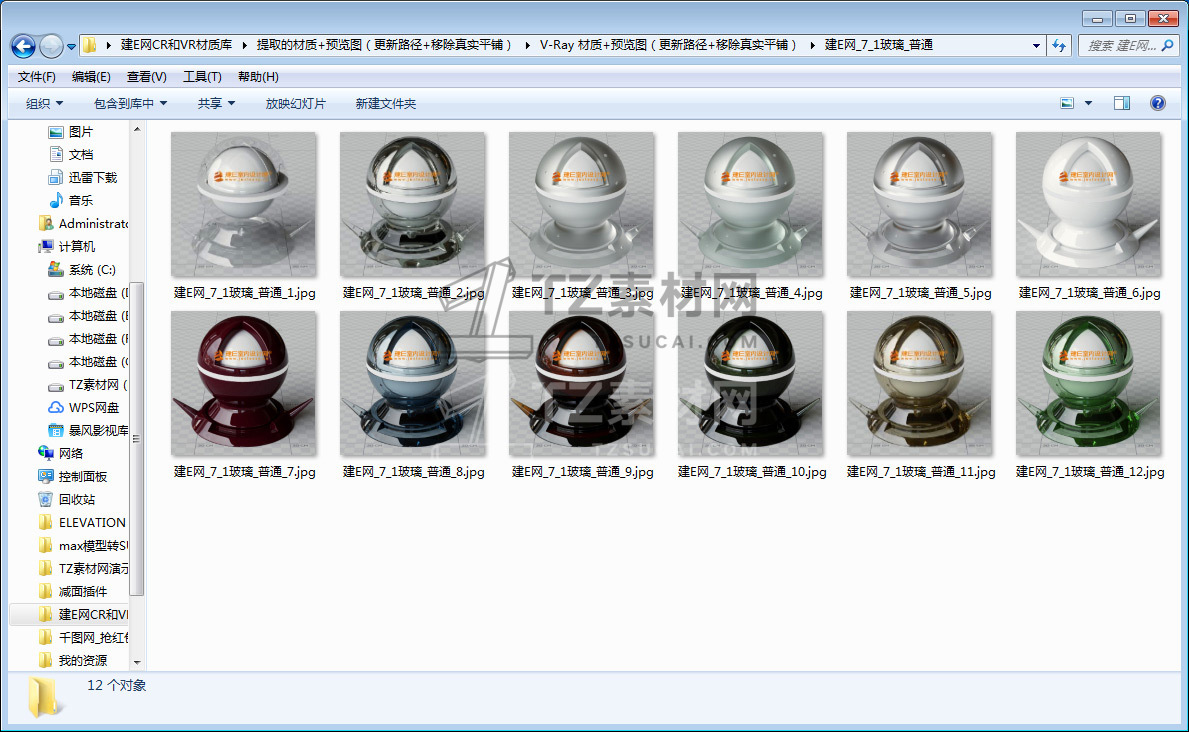Select brown sphere 建E网_7_1玻璃_普通_9.jpg
Image resolution: width=1189 pixels, height=732 pixels.
click(x=582, y=384)
